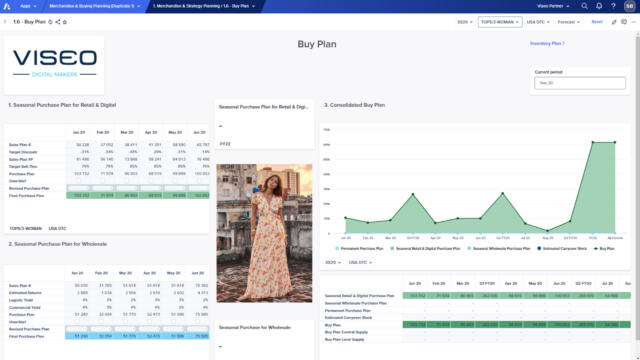
Task: Open the comments icon in the toolbar
Action: coord(624,22)
